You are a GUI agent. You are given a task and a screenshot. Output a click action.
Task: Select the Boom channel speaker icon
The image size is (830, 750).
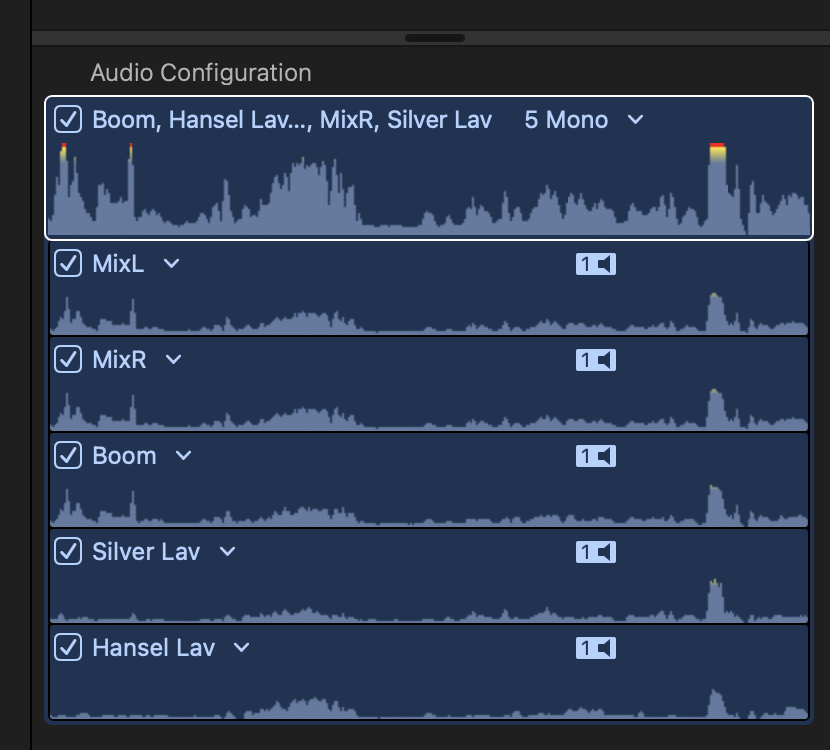tap(595, 456)
